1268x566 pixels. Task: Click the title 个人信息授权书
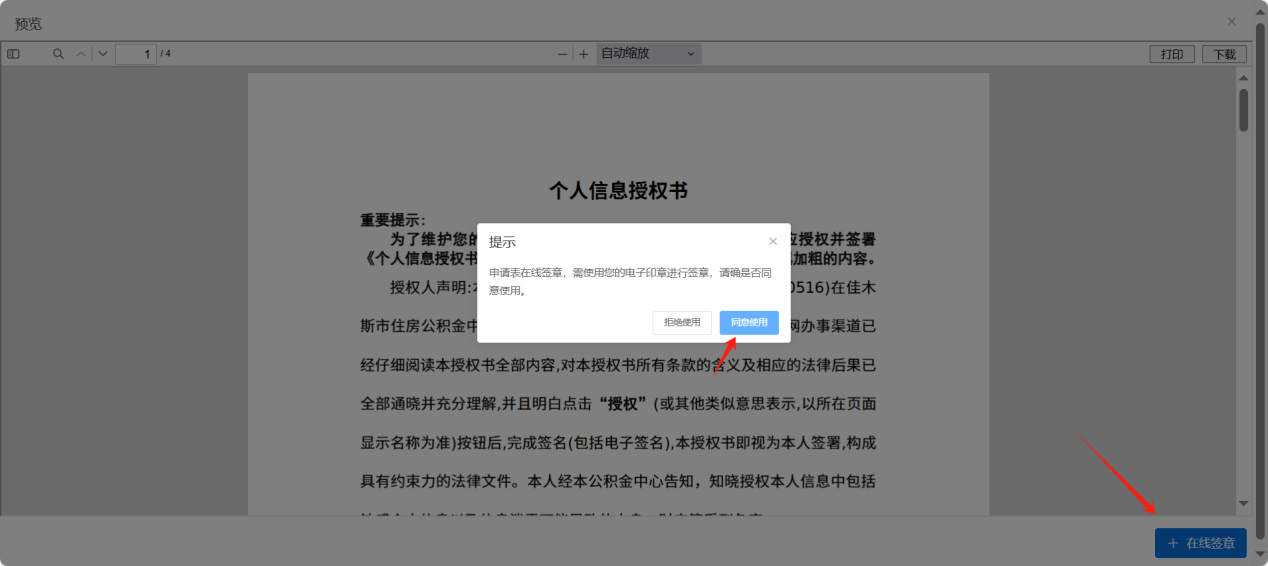point(618,191)
